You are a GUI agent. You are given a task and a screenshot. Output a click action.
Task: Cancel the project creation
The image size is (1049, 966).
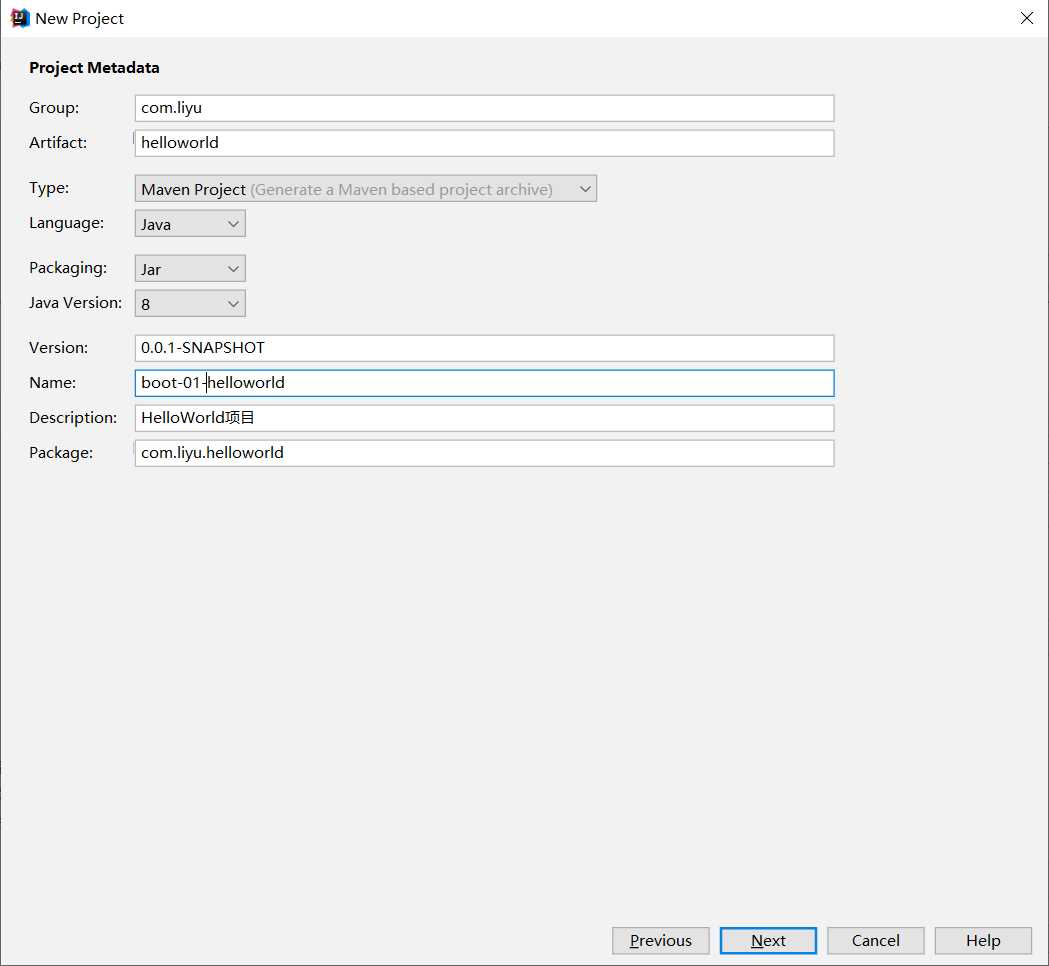coord(876,941)
